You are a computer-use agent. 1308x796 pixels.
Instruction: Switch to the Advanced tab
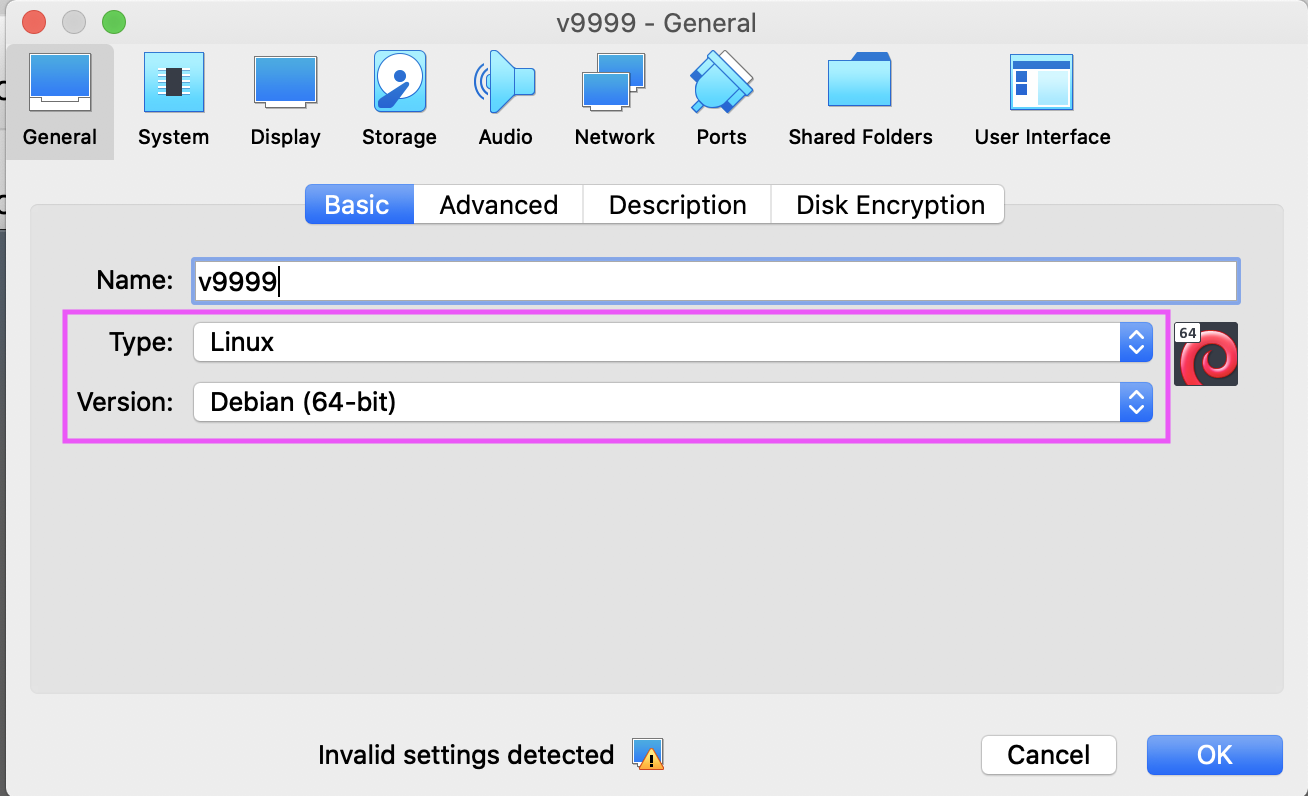click(x=498, y=205)
